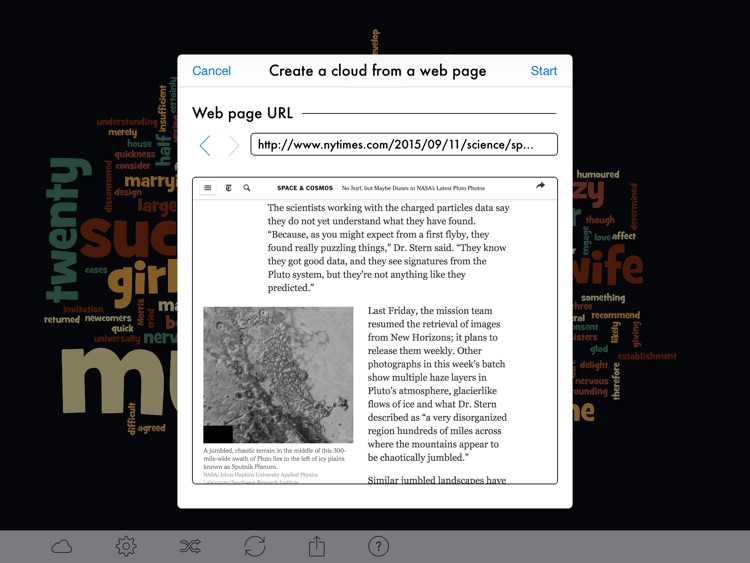Tap the word 'invitation' in the cloud
The width and height of the screenshot is (750, 563).
coord(83,309)
